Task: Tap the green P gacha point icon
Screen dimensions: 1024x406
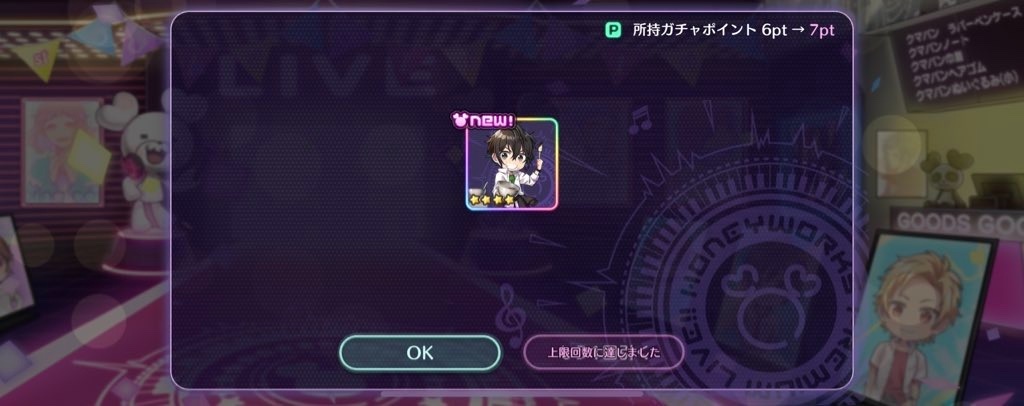Action: click(x=613, y=30)
